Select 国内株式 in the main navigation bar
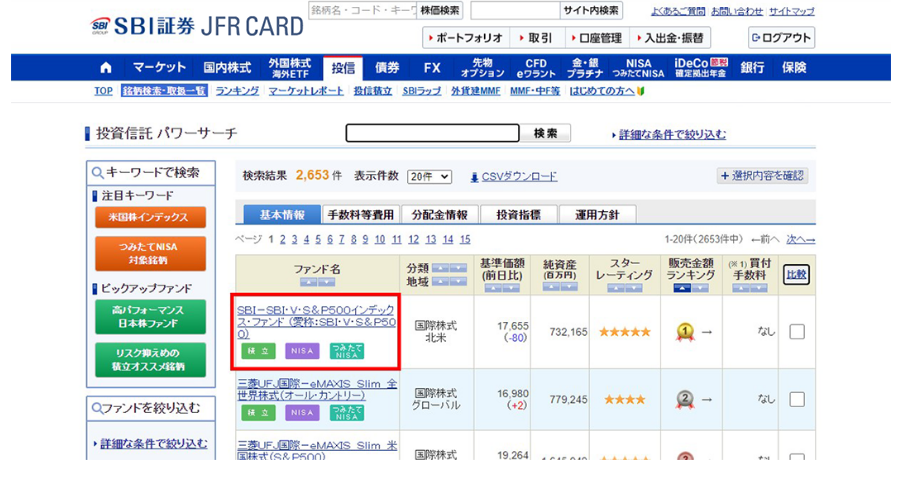 pyautogui.click(x=227, y=68)
